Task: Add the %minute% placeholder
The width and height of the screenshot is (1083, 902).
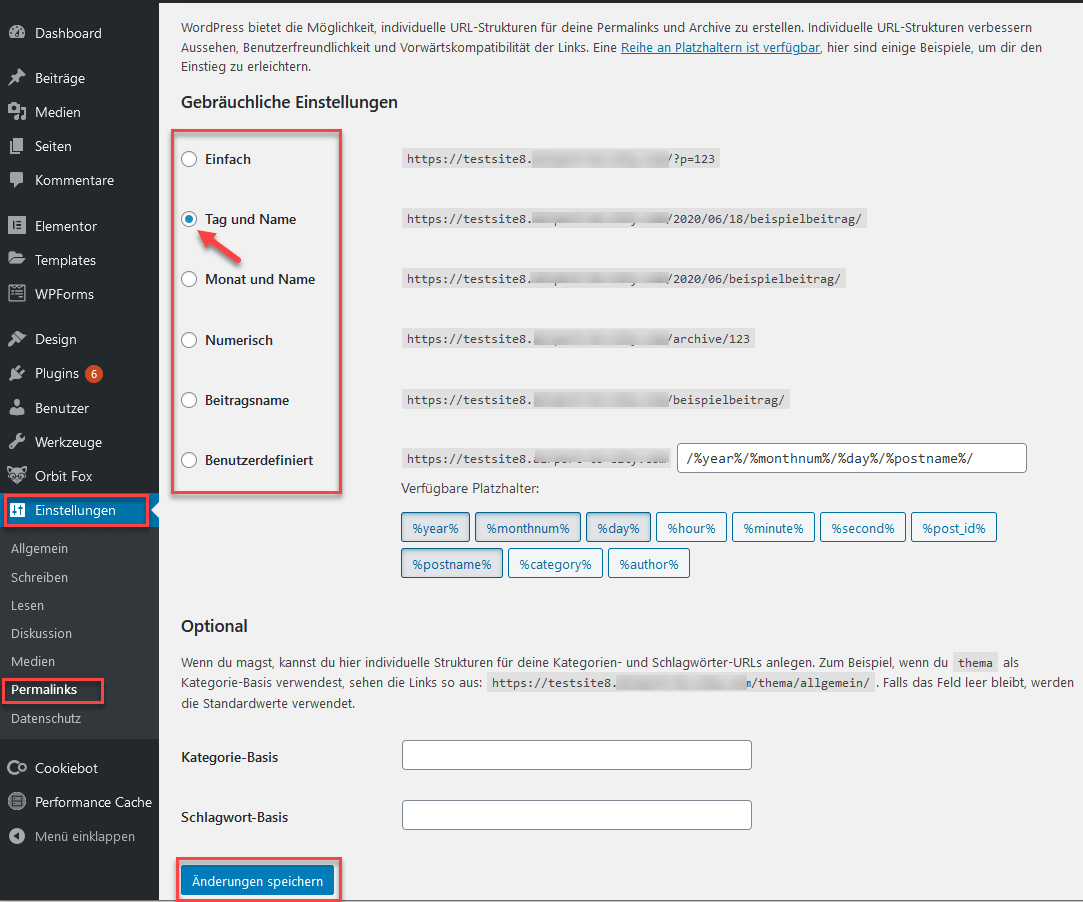Action: [x=773, y=528]
